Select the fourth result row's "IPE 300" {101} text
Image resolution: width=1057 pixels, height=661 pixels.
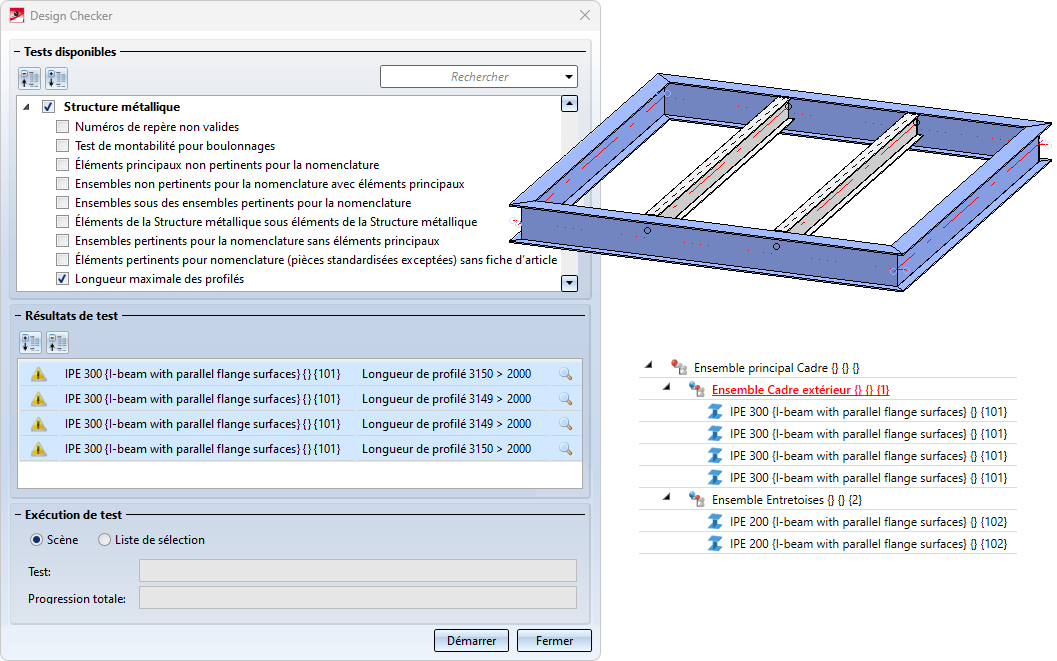point(202,449)
